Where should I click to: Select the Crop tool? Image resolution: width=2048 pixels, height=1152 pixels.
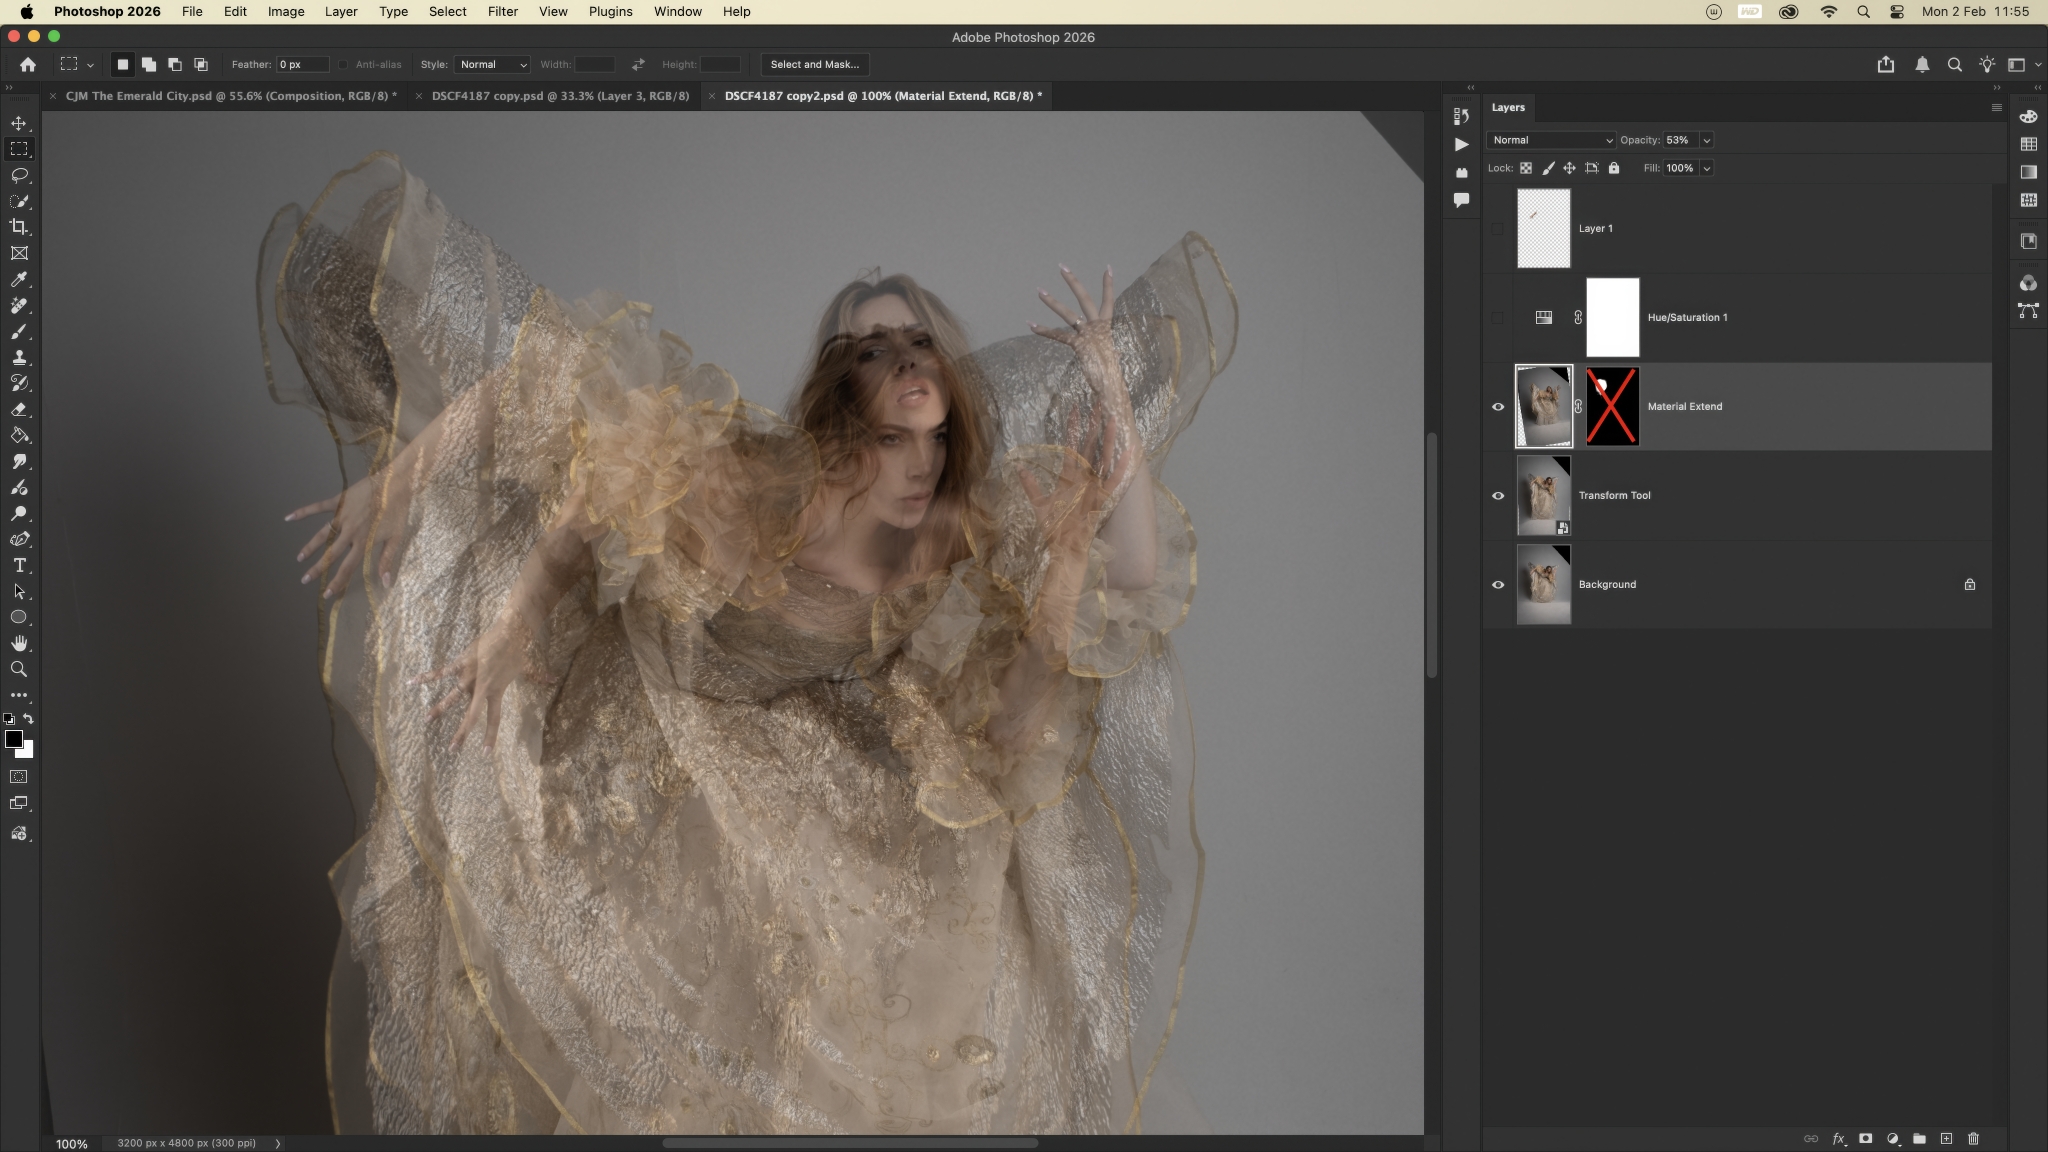point(19,227)
